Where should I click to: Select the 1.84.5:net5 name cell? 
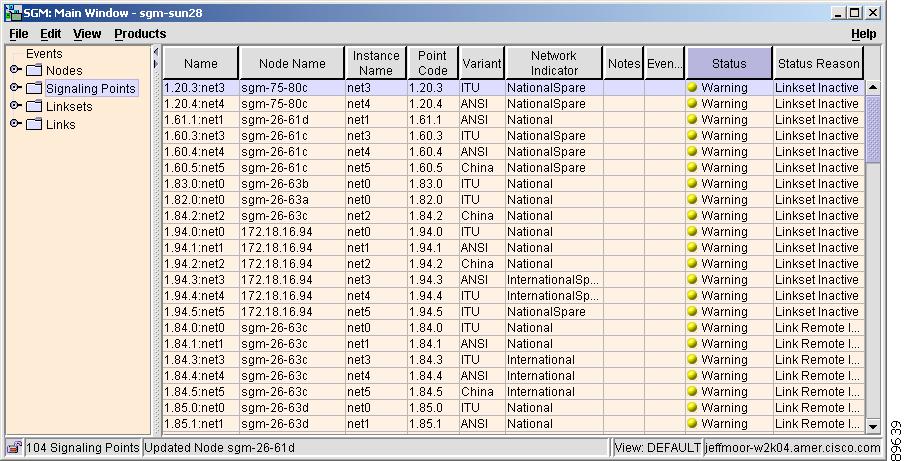click(x=201, y=392)
